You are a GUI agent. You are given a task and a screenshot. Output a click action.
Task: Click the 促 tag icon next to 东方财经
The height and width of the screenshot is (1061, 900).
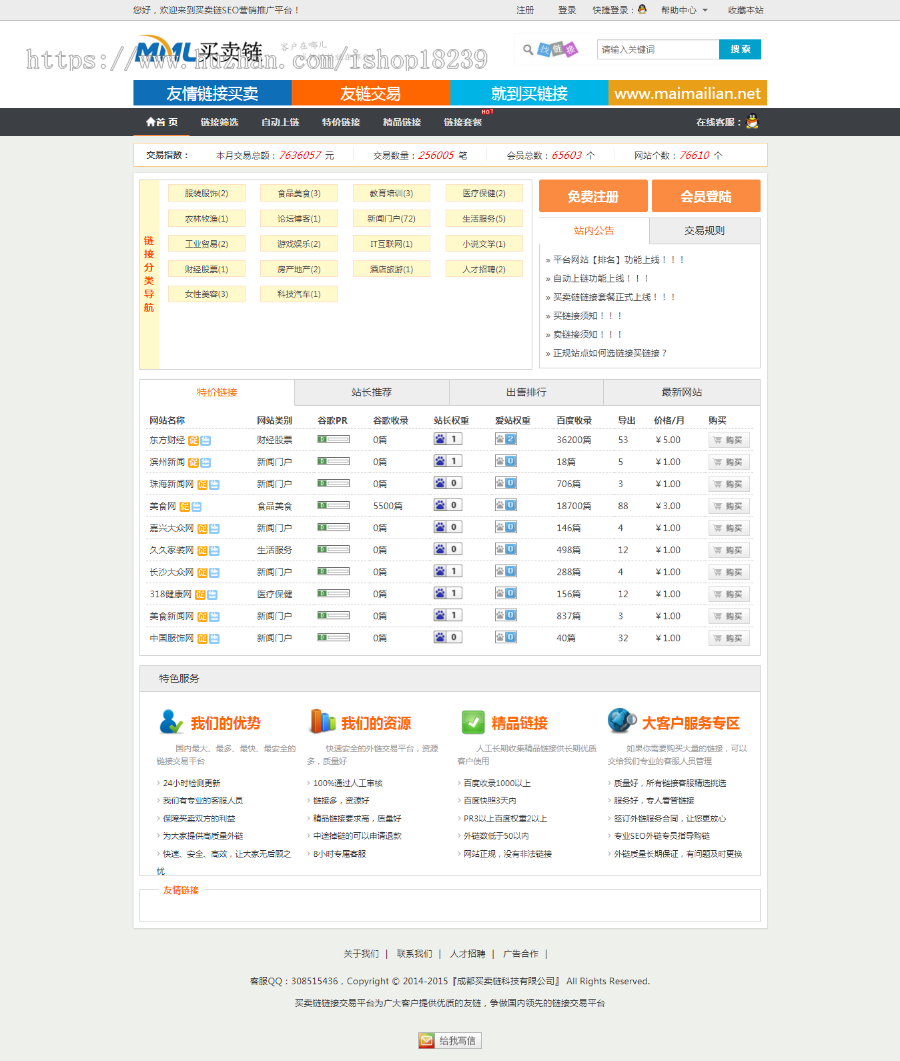193,441
